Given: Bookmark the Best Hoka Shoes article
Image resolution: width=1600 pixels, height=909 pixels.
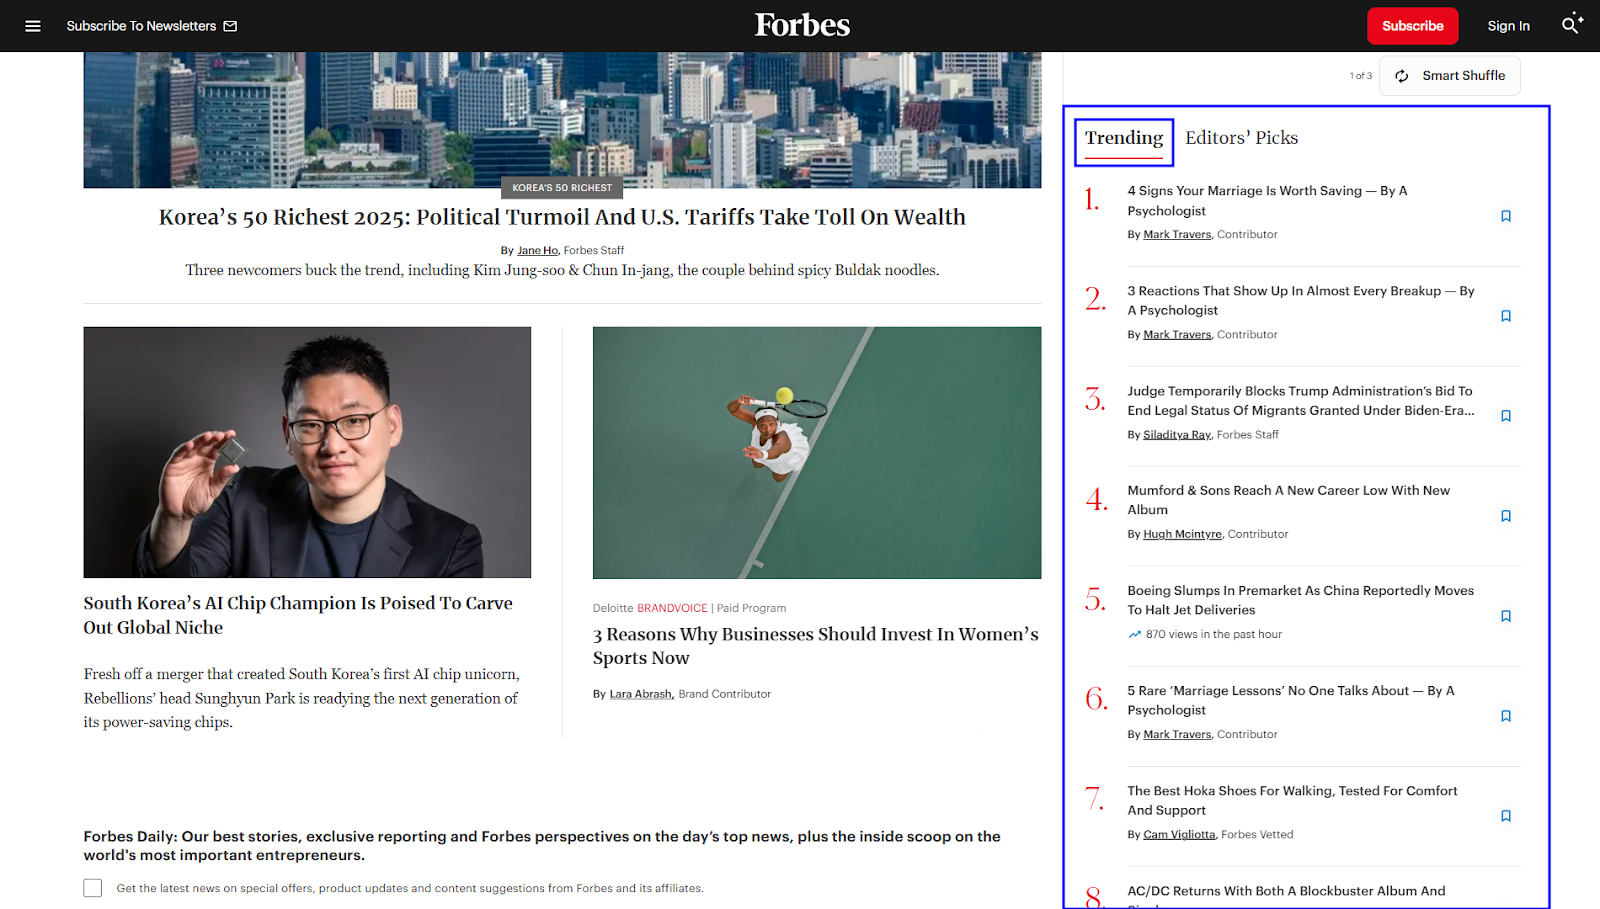Looking at the screenshot, I should click(x=1506, y=816).
